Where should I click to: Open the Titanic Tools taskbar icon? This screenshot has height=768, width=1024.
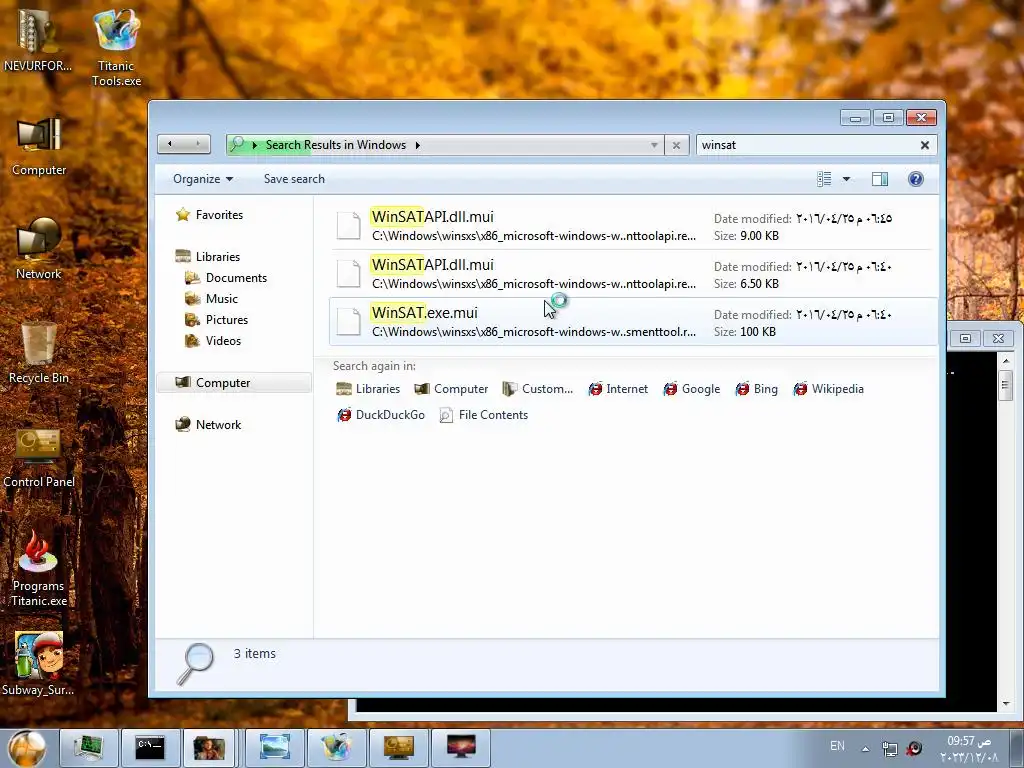[336, 747]
